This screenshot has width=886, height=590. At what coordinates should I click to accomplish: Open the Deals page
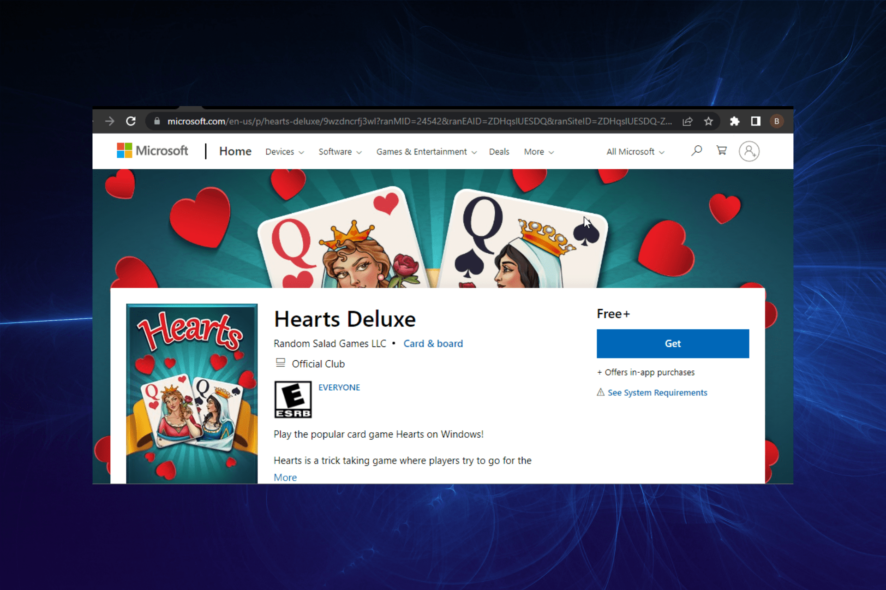(499, 151)
